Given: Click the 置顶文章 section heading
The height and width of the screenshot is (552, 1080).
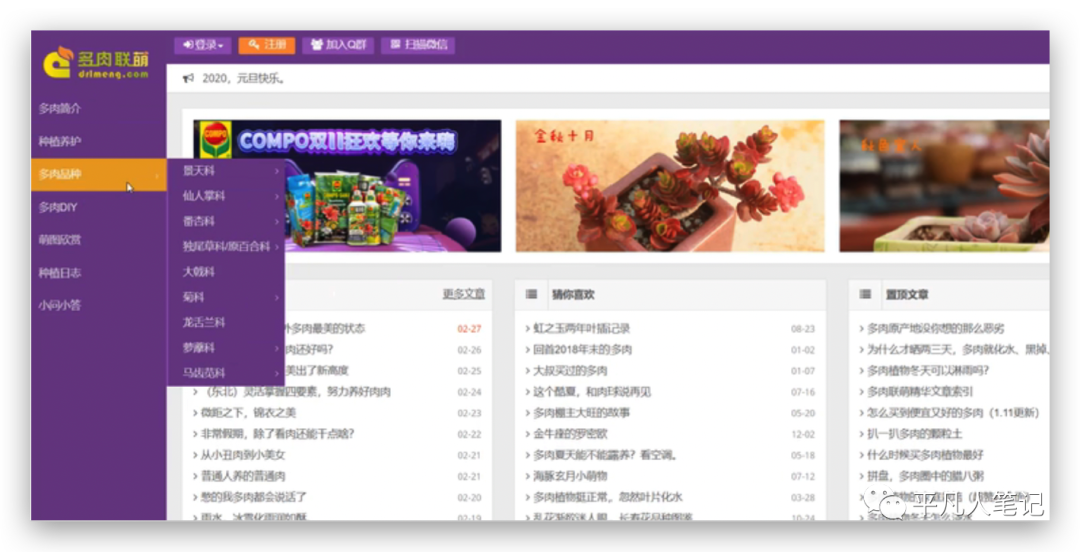Looking at the screenshot, I should [906, 294].
